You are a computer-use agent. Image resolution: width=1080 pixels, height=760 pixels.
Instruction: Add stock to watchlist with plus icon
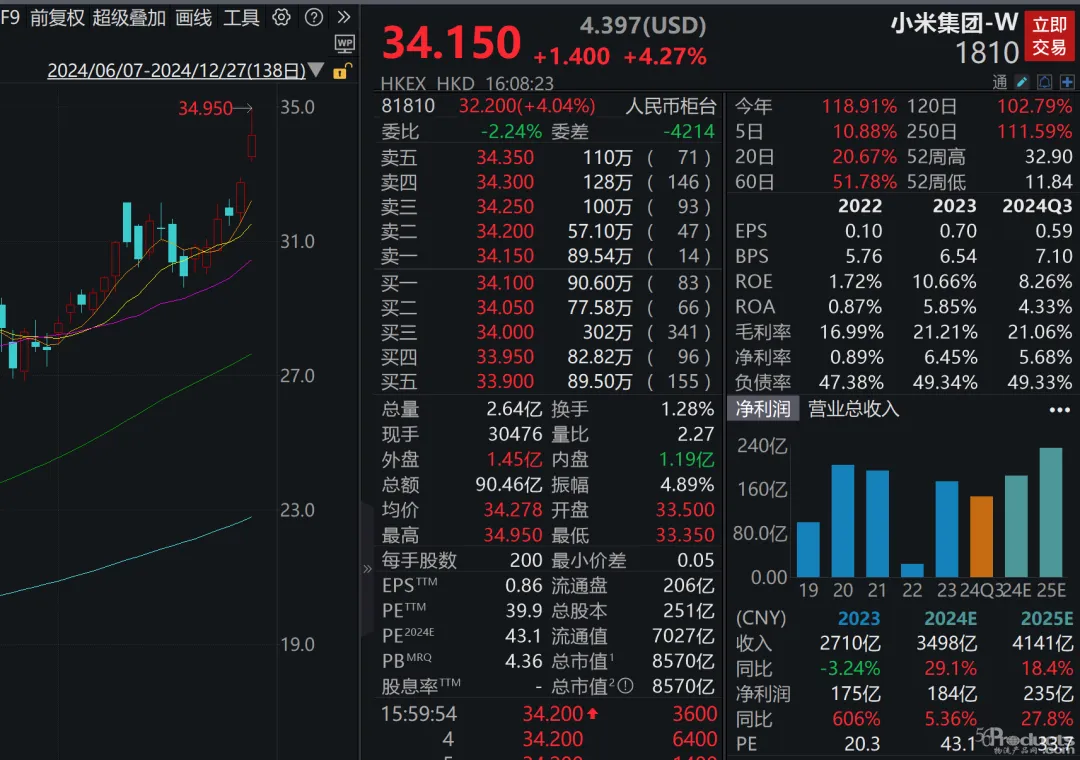(1067, 83)
